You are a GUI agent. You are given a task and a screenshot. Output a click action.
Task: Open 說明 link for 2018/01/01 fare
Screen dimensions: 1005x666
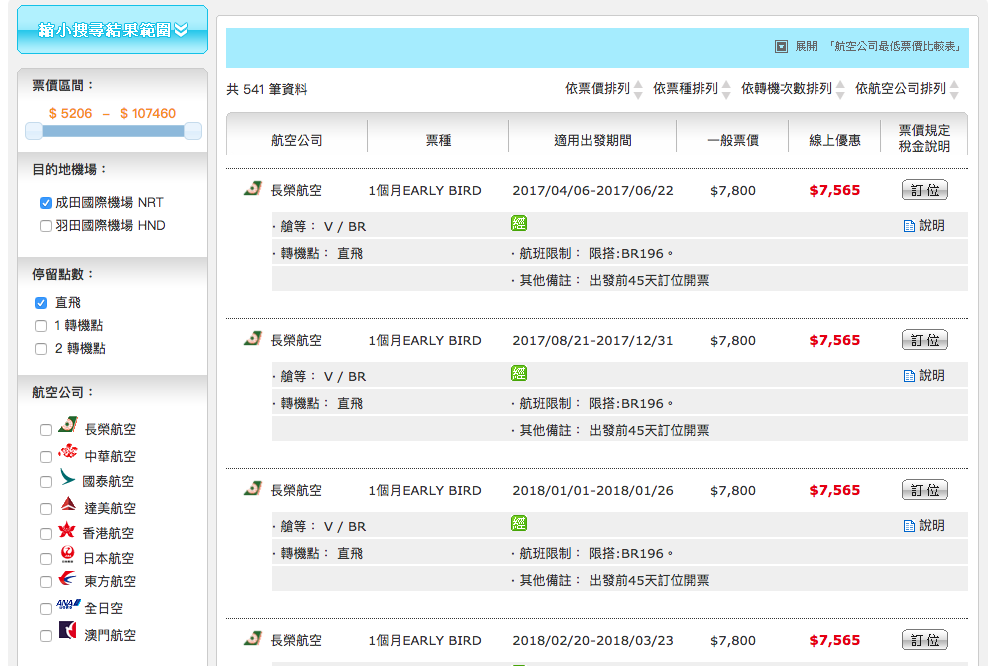[924, 526]
